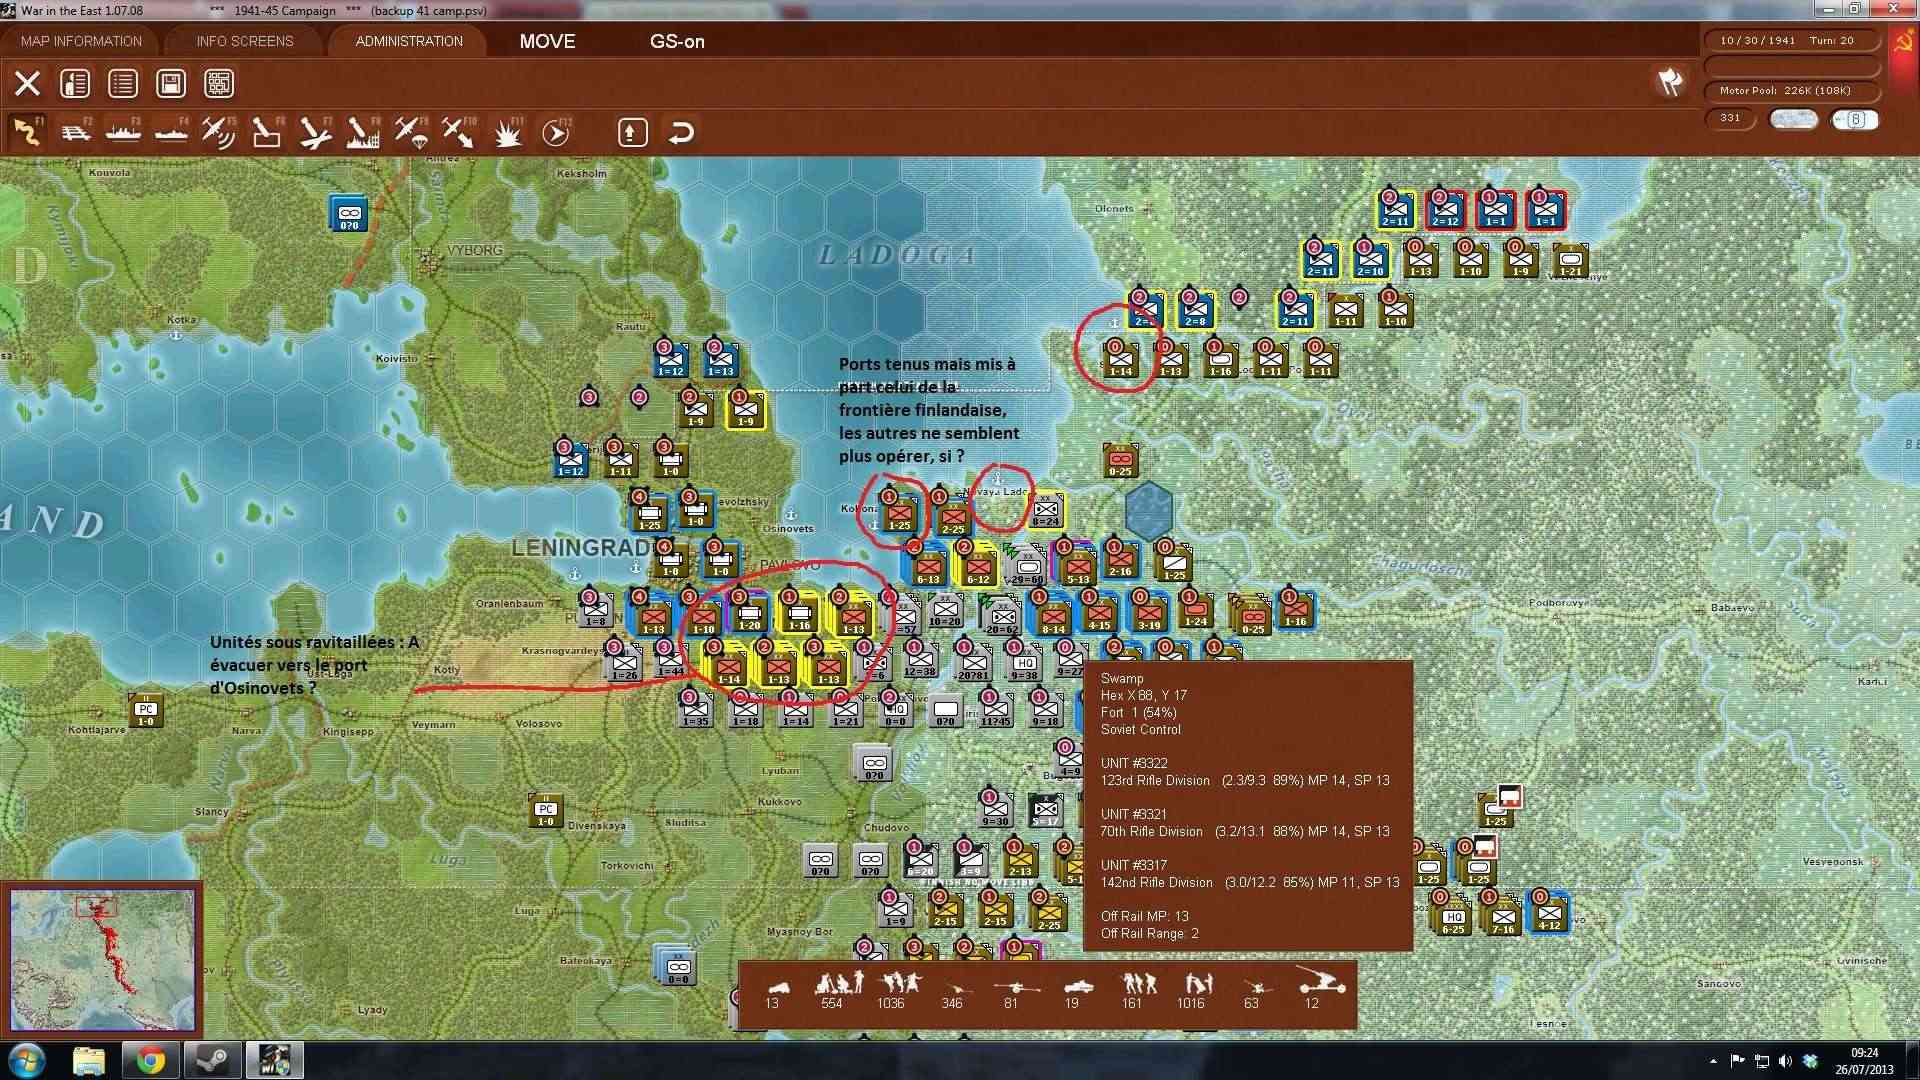Click the minimap overview thumbnail
The height and width of the screenshot is (1080, 1920).
103,959
